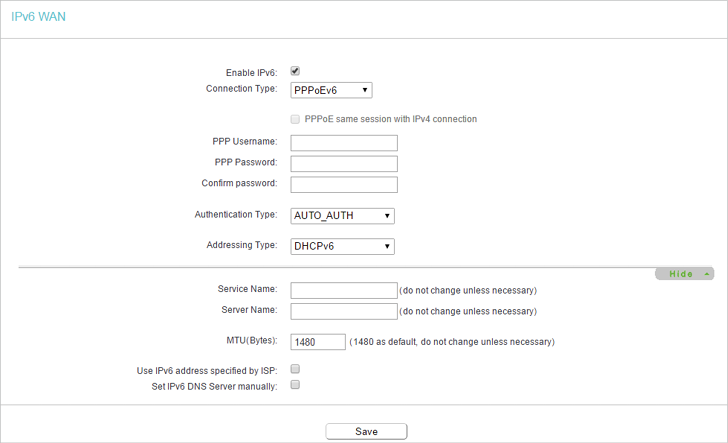Viewport: 728px width, 443px height.
Task: Check Set IPv6 DNS Server manually
Action: tap(295, 385)
